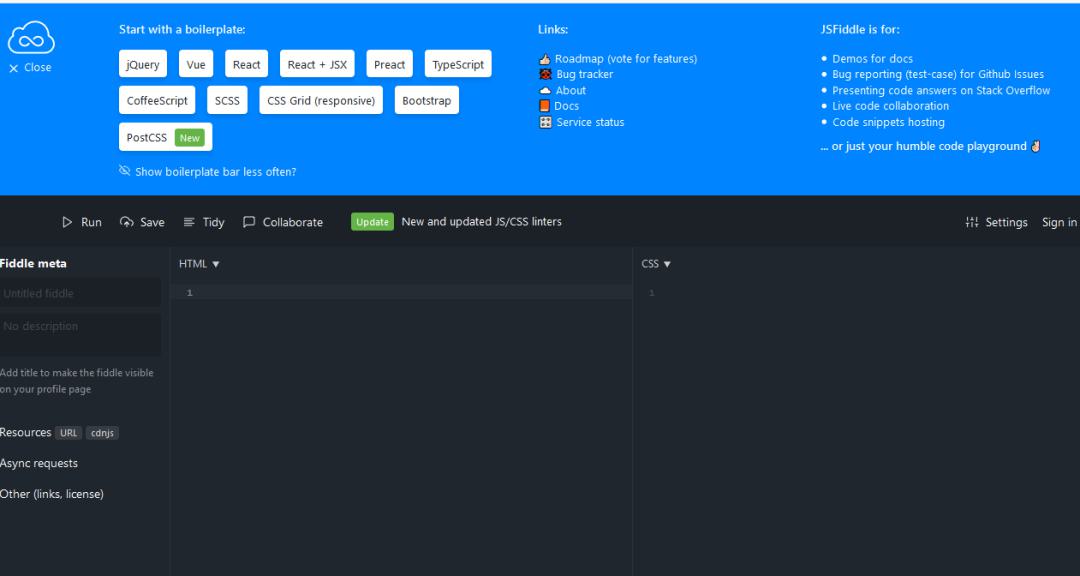Start a CoffeeScript boilerplate
1080x576 pixels.
(x=157, y=101)
